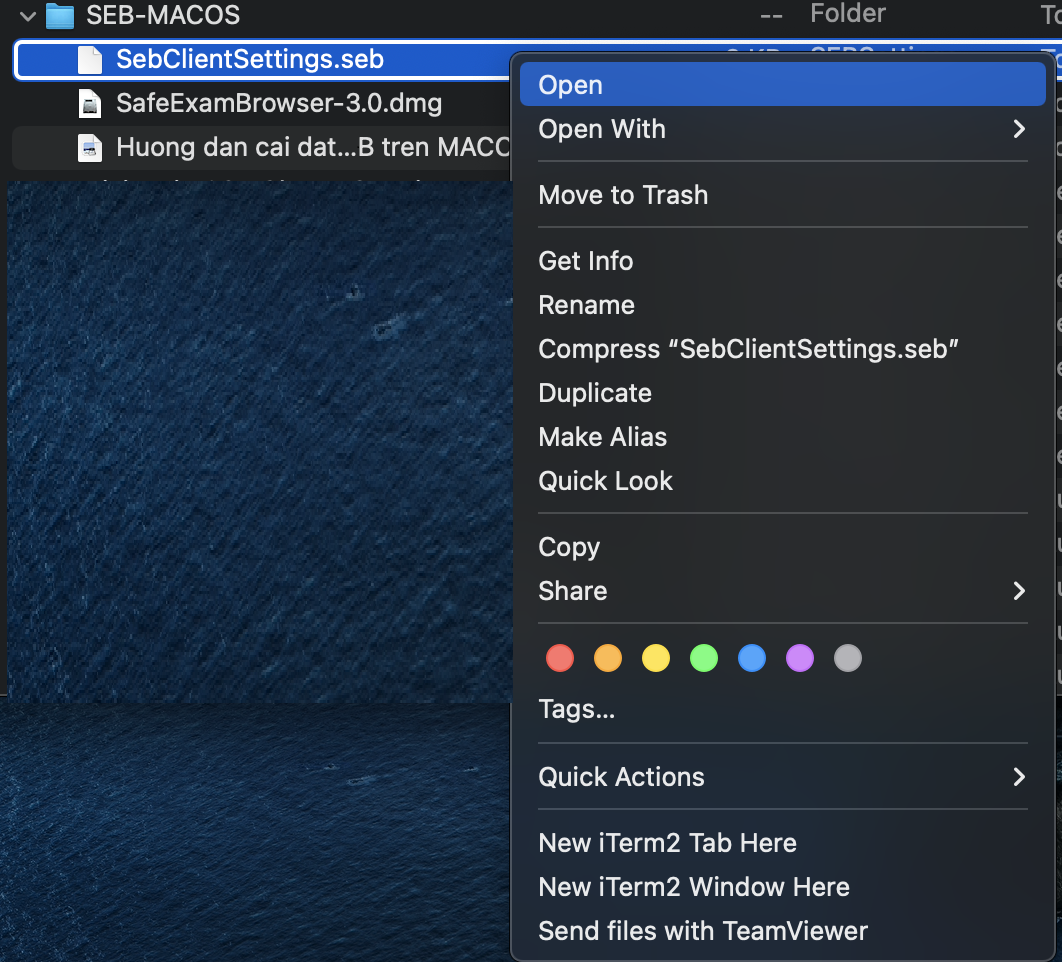
Task: Apply the red color tag
Action: (x=560, y=658)
